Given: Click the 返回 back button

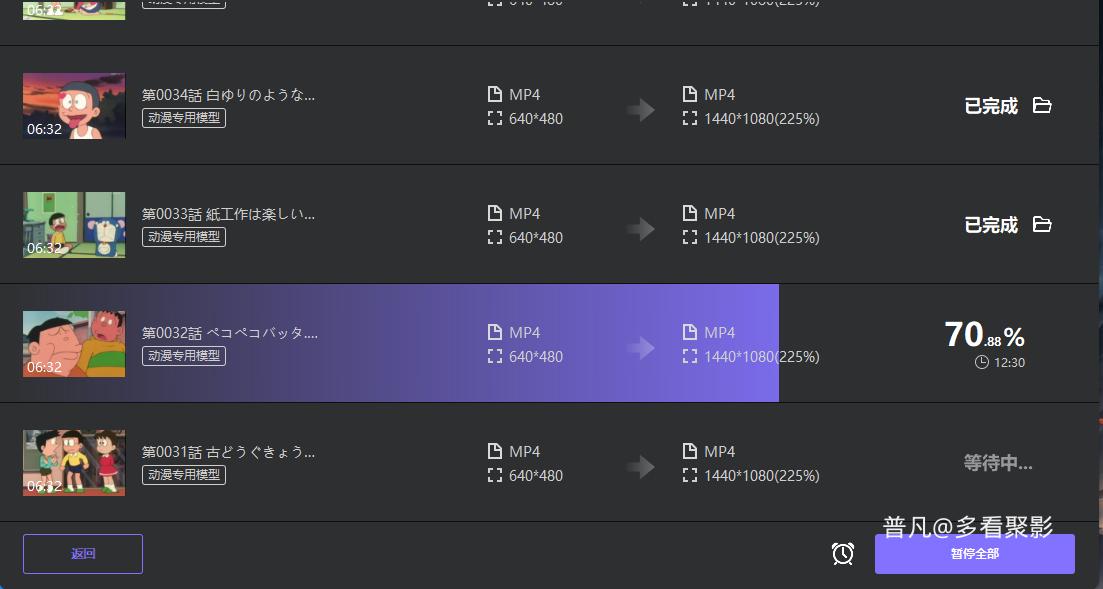Looking at the screenshot, I should pyautogui.click(x=83, y=554).
